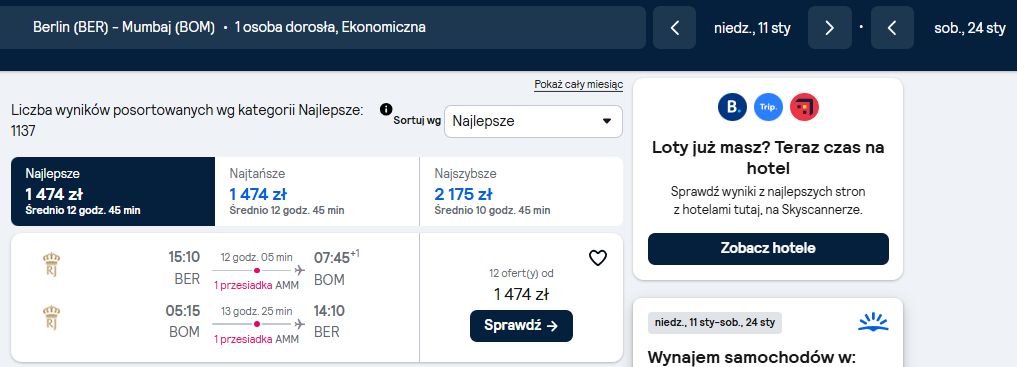Image resolution: width=1017 pixels, height=367 pixels.
Task: Click the red hotel partner logo icon
Action: coord(804,107)
